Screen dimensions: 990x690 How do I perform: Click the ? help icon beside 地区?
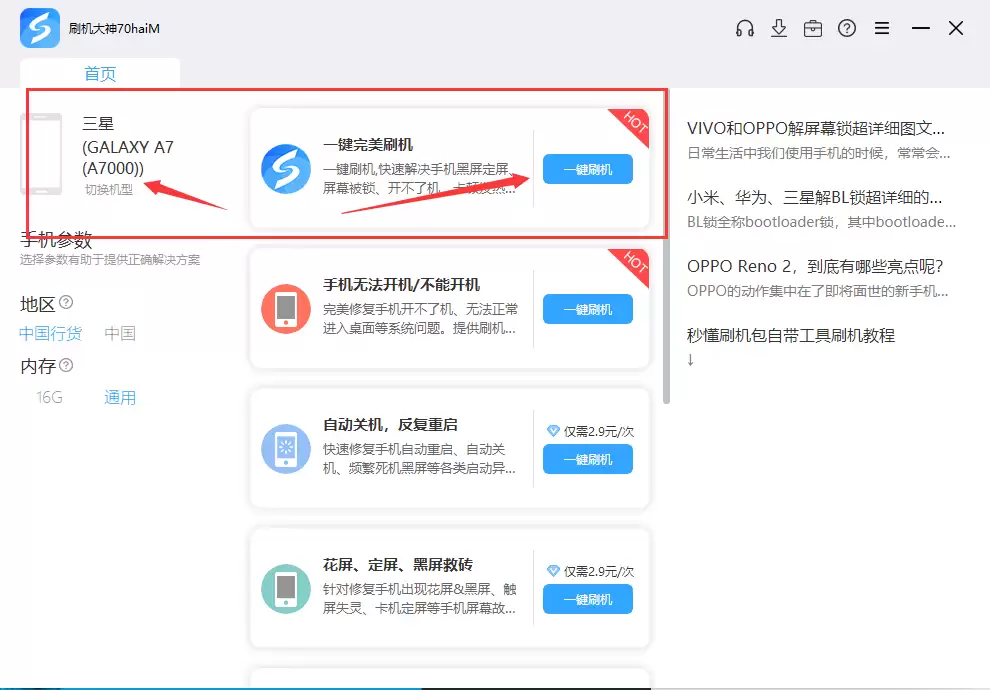point(65,303)
